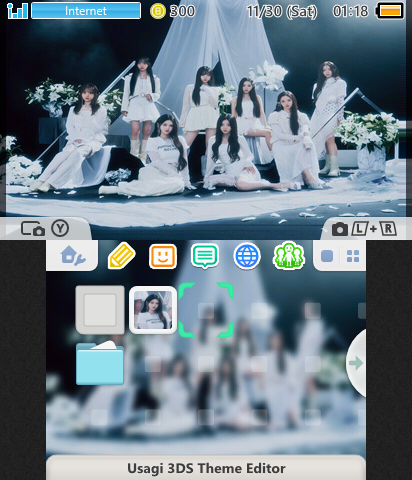Click the 01:18 clock display
The height and width of the screenshot is (480, 412).
click(x=351, y=11)
